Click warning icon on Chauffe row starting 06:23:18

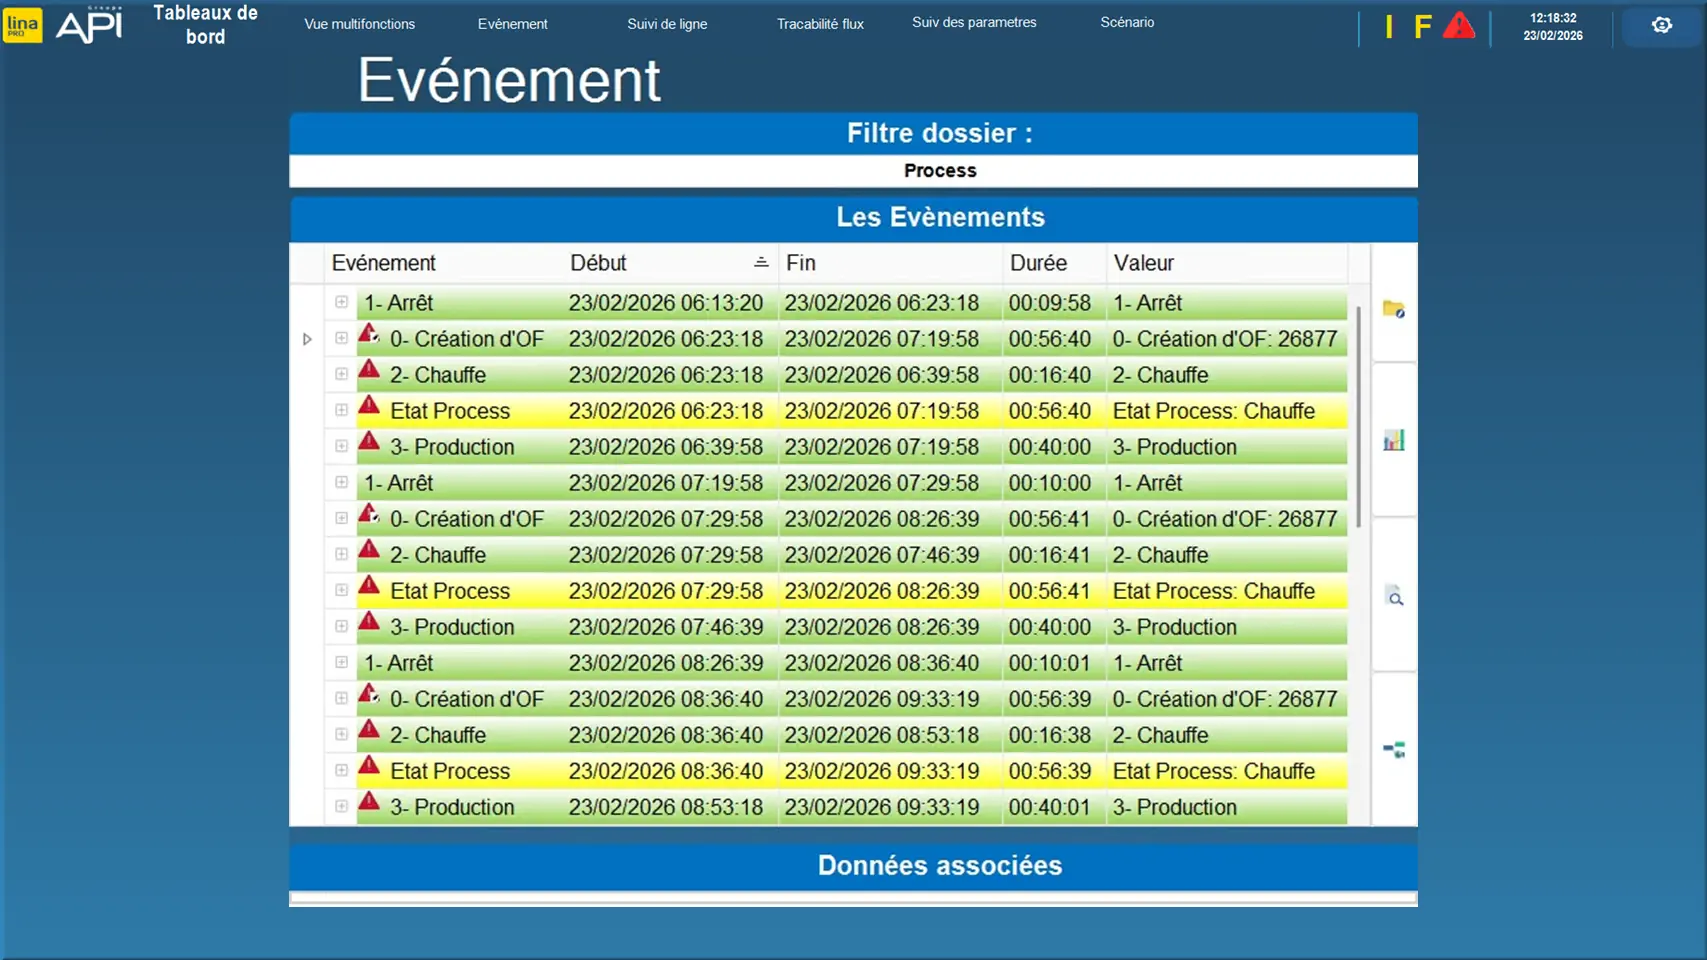(369, 371)
